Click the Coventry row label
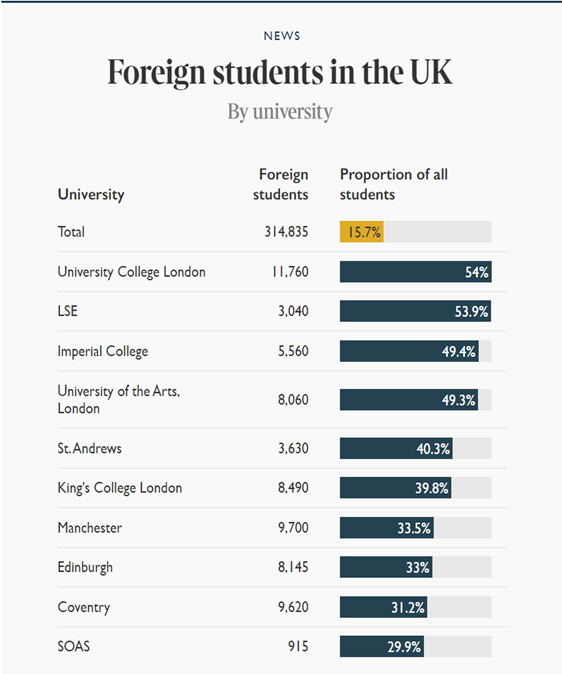The width and height of the screenshot is (562, 674). coord(84,607)
